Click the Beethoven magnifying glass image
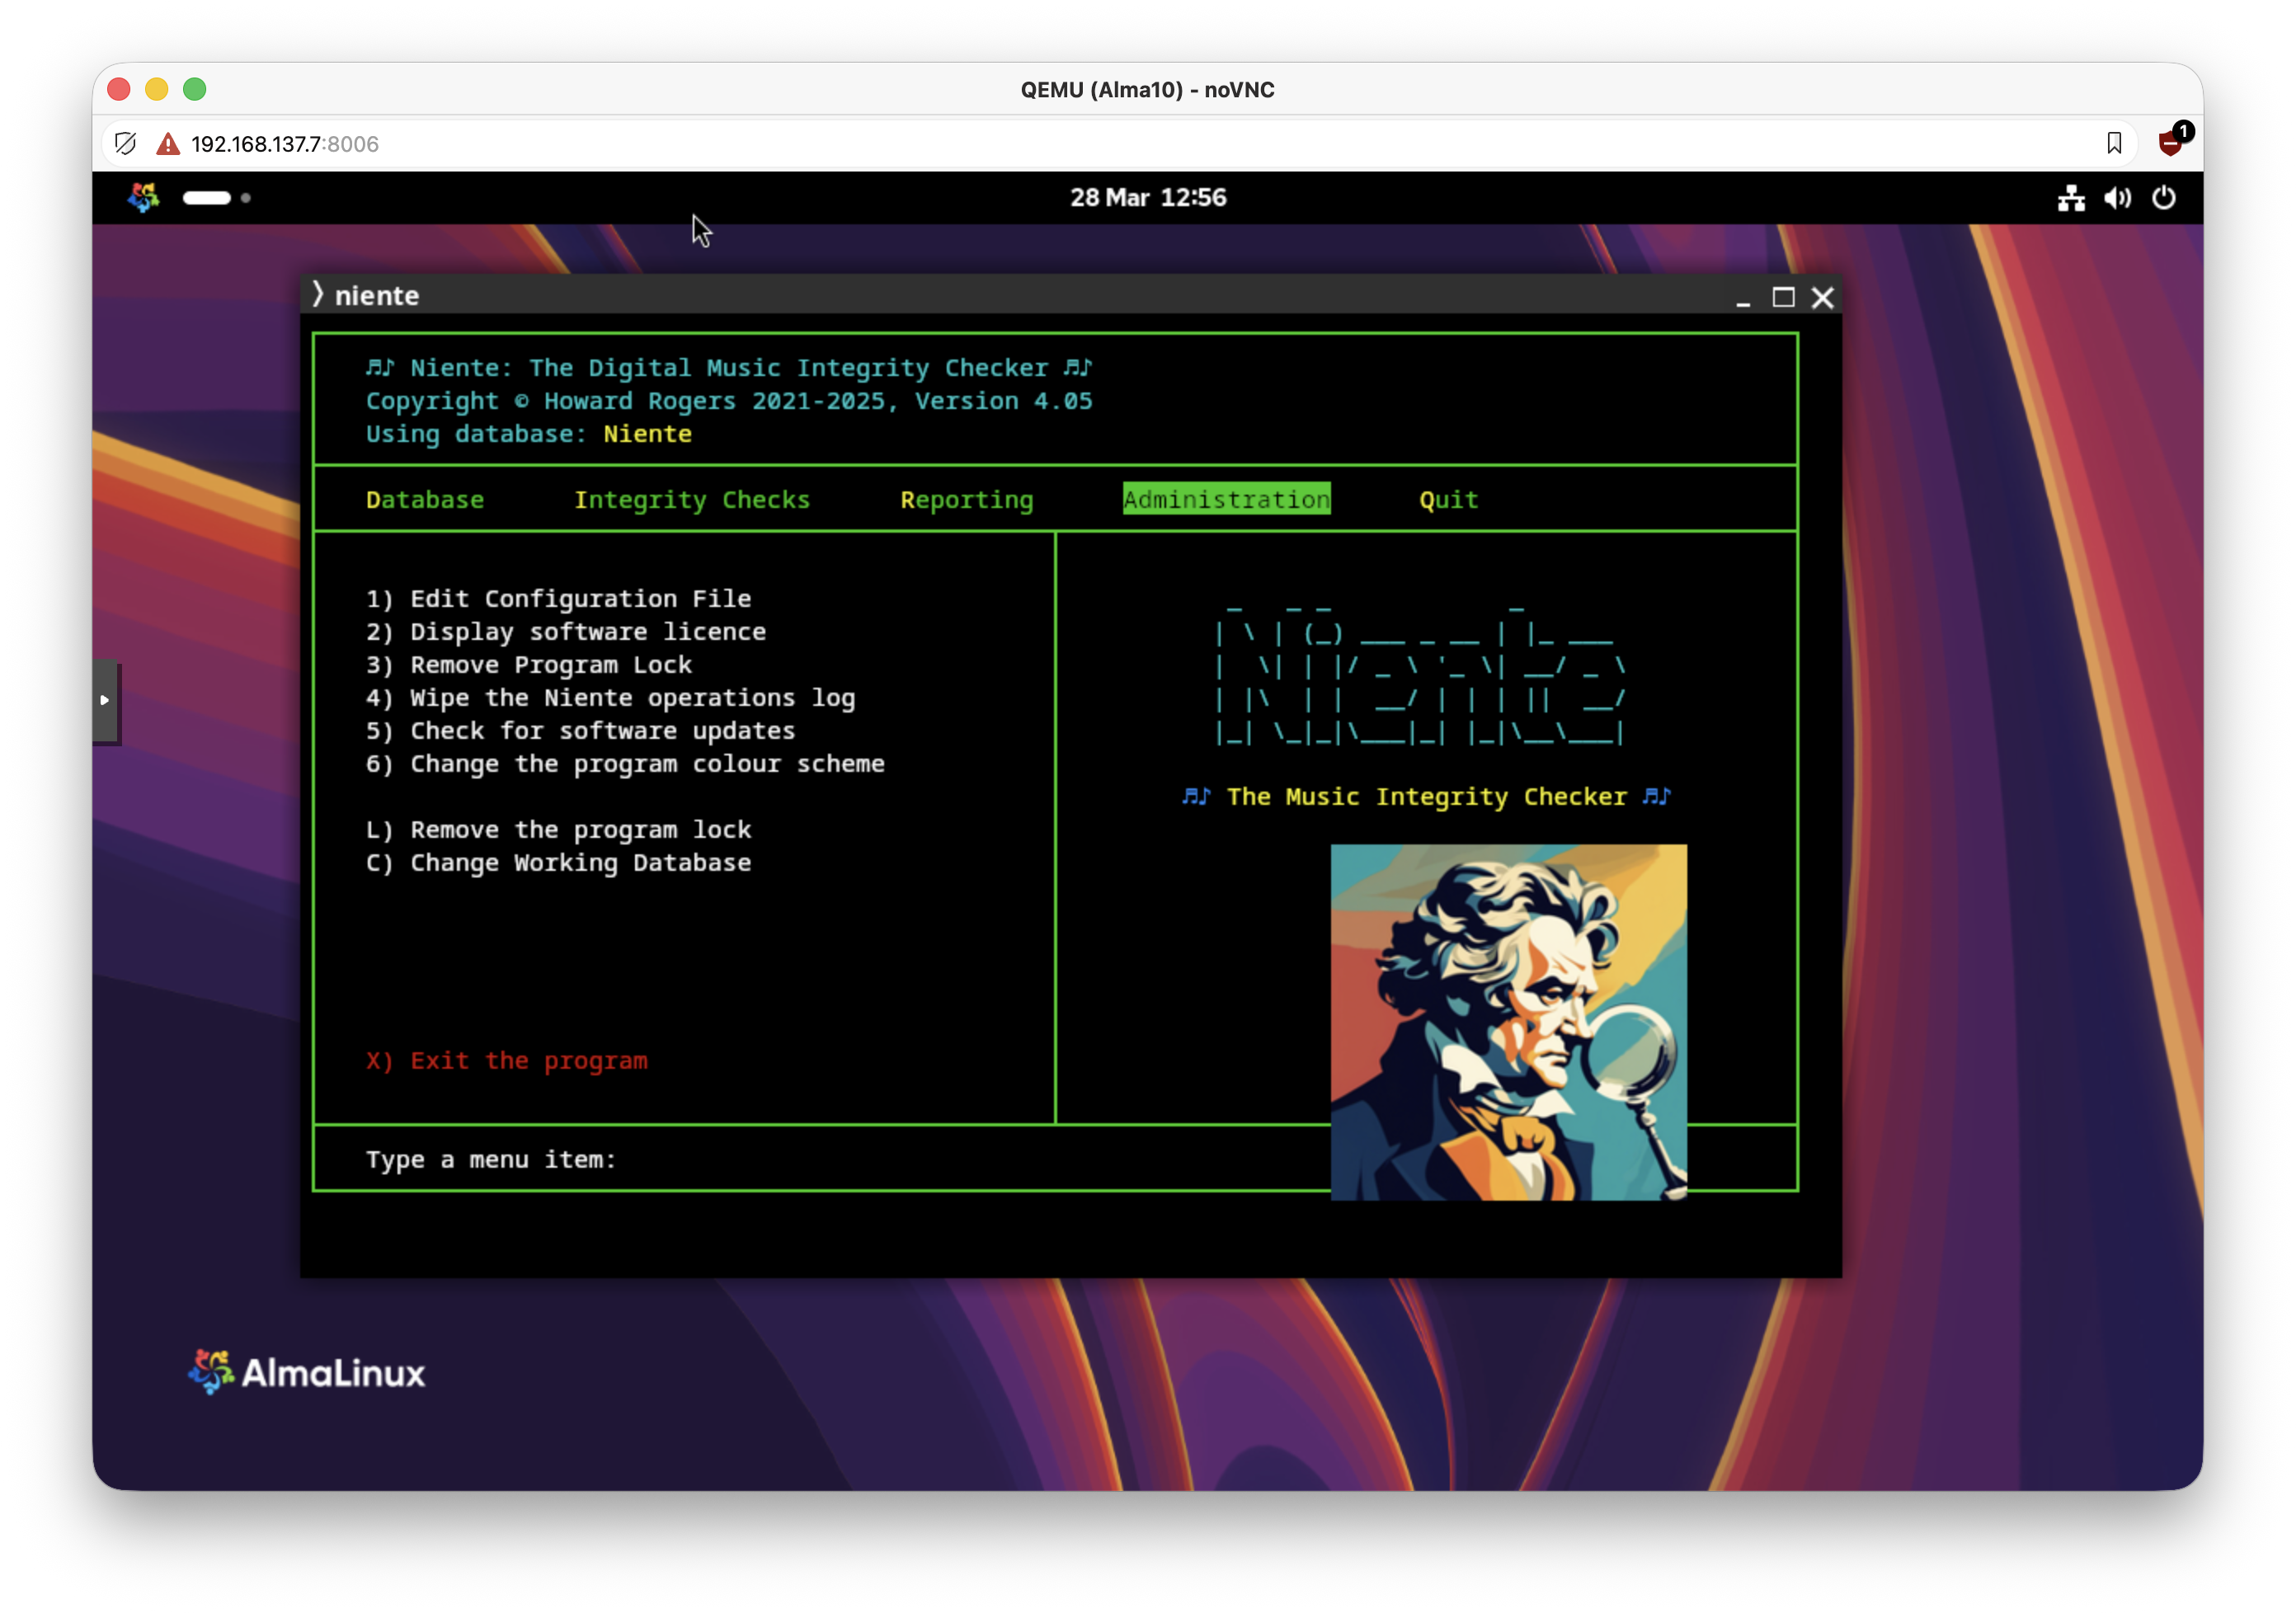Image resolution: width=2296 pixels, height=1613 pixels. (x=1508, y=1022)
